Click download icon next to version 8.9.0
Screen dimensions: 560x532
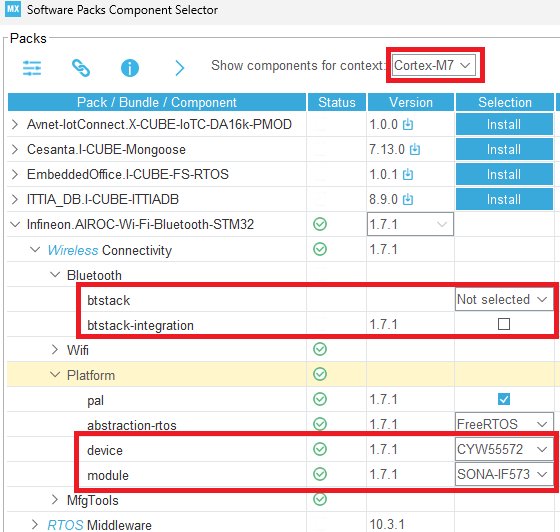click(x=408, y=199)
